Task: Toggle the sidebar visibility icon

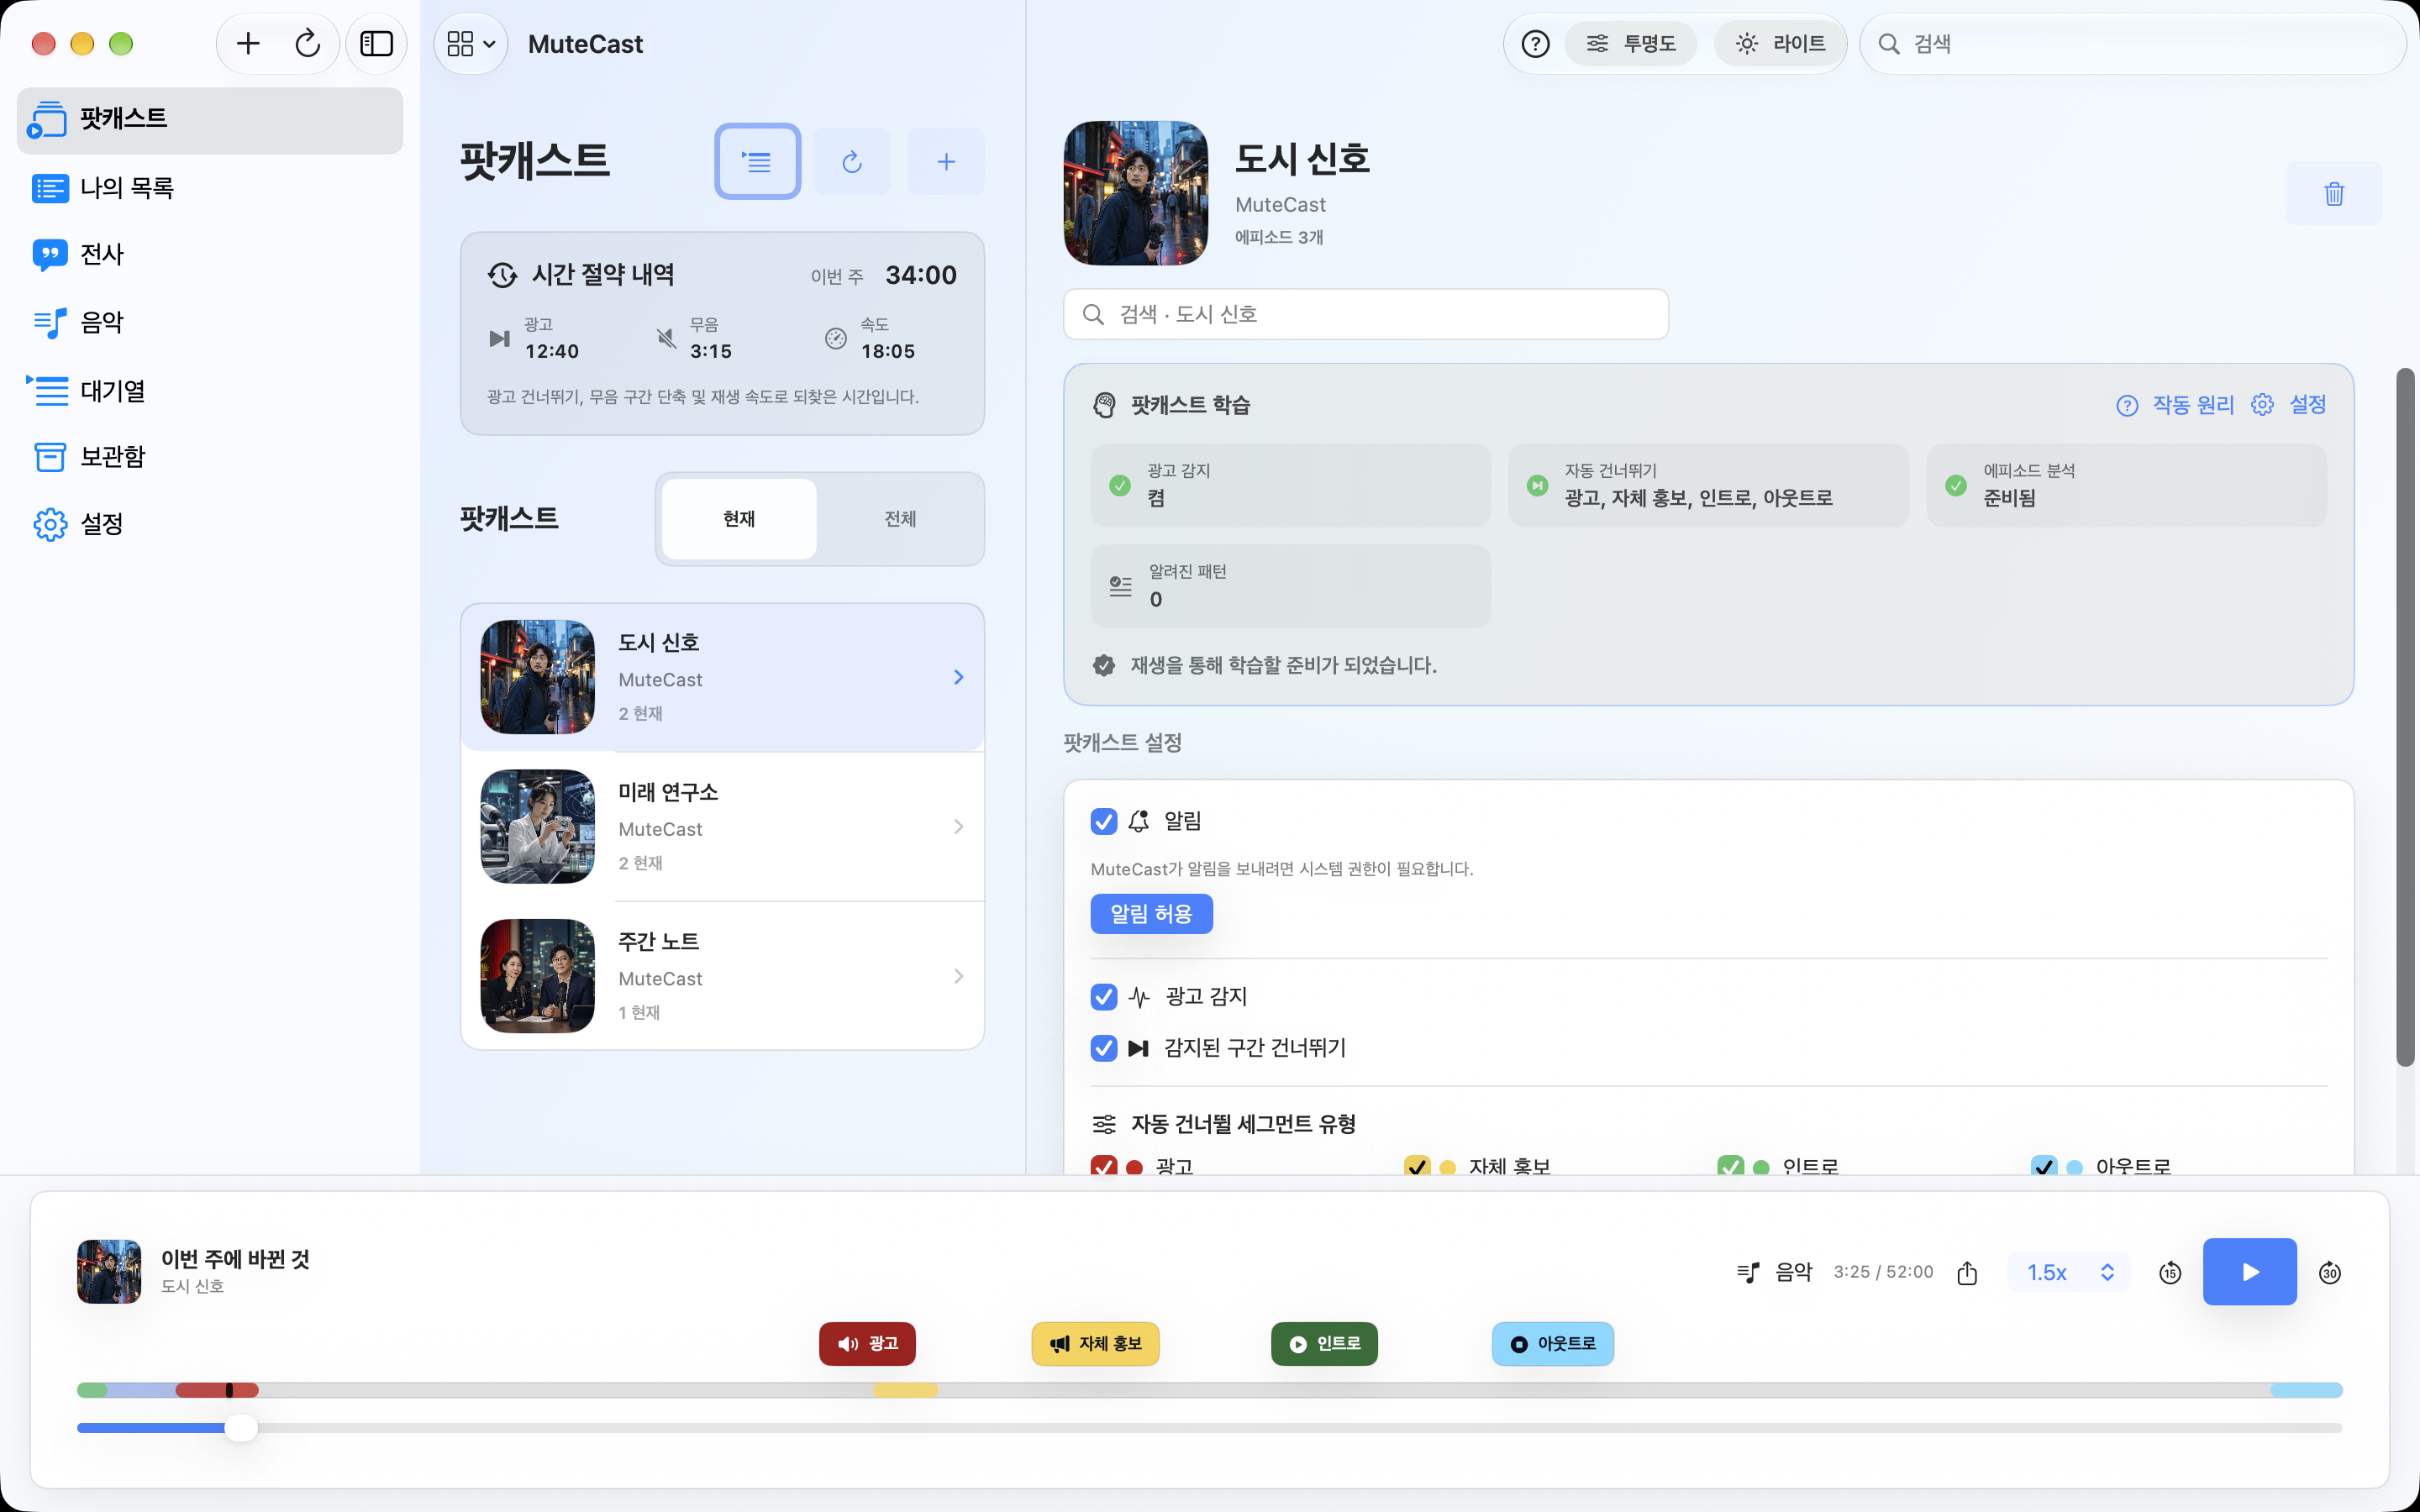Action: coord(376,43)
